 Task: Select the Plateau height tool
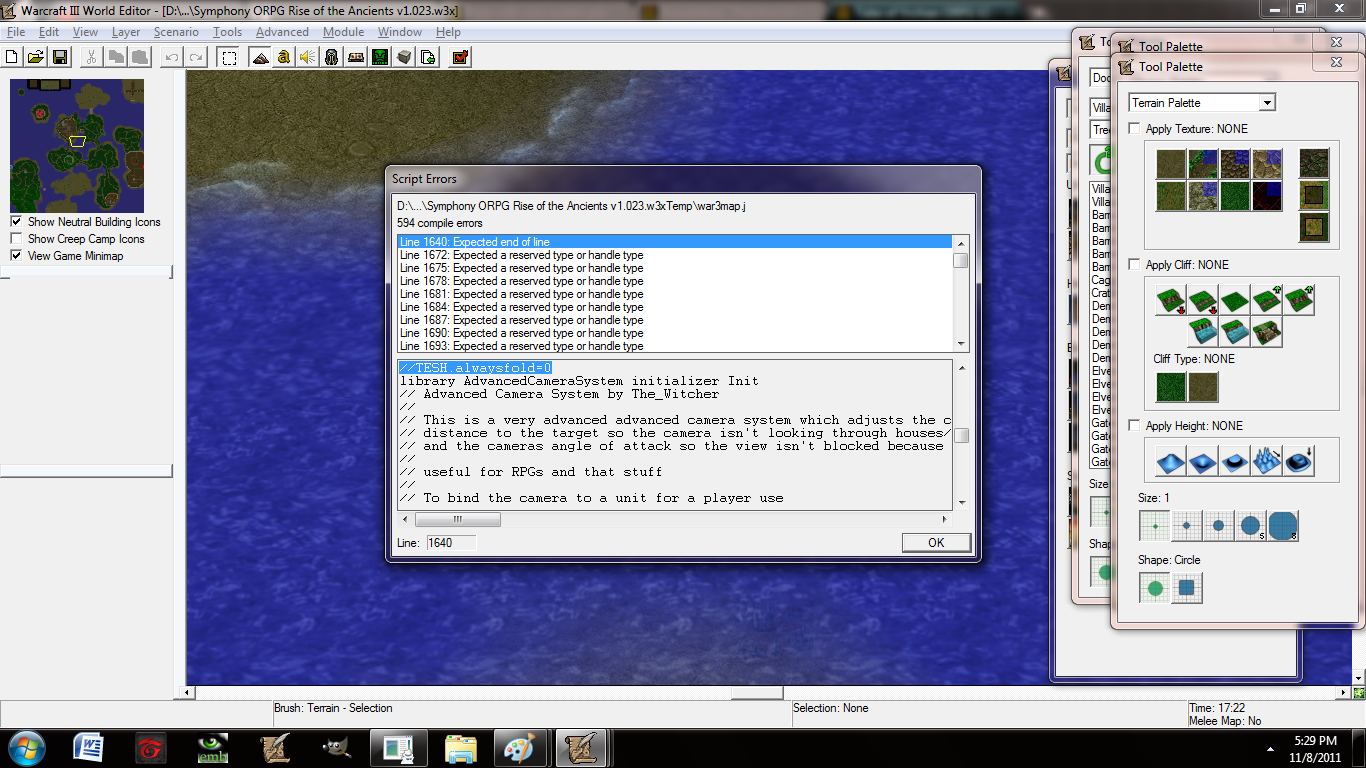1234,461
